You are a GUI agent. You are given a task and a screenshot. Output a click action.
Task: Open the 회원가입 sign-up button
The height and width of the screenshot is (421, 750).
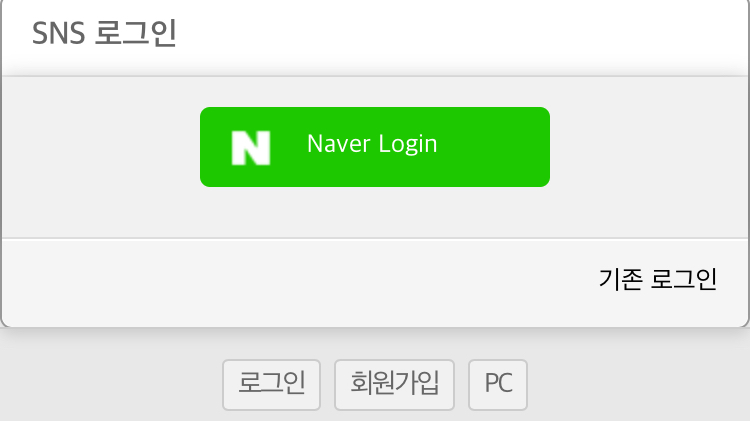[394, 385]
